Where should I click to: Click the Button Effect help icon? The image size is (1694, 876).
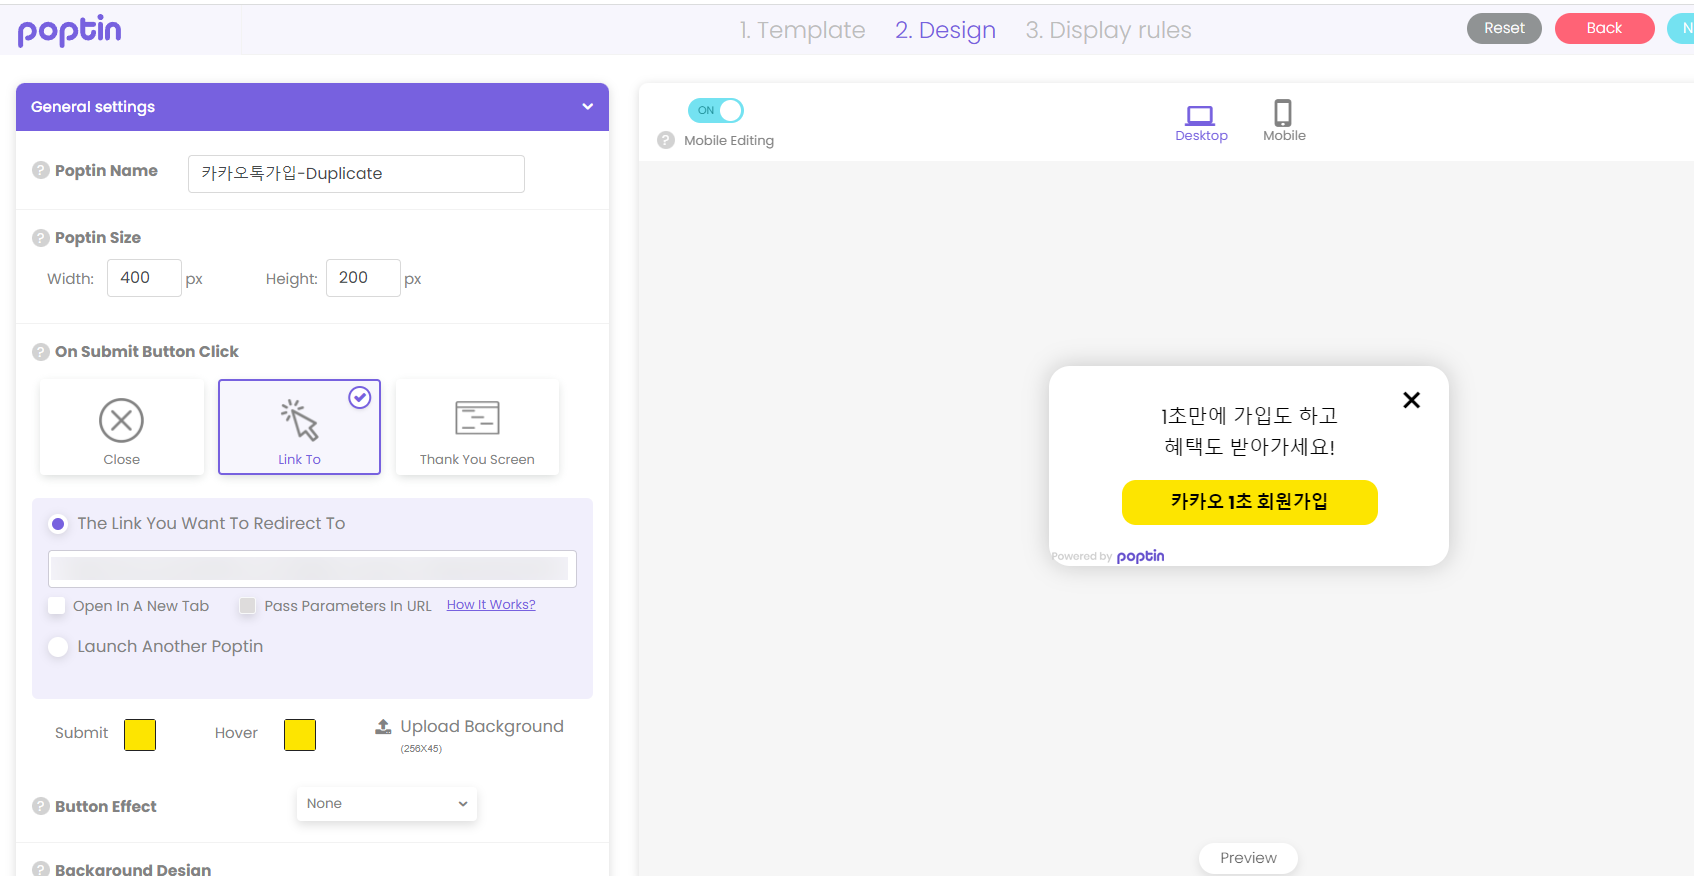pos(41,806)
